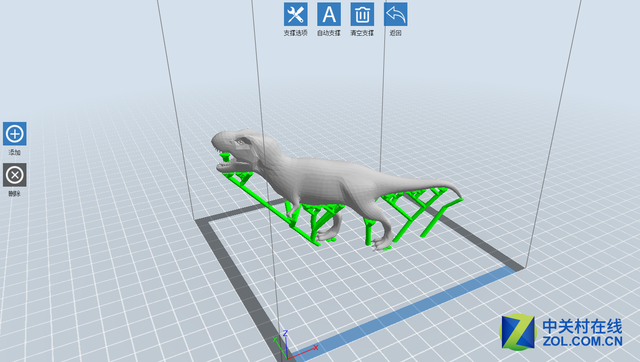640x362 pixels.
Task: Clear all supports with the trash icon
Action: pyautogui.click(x=362, y=14)
